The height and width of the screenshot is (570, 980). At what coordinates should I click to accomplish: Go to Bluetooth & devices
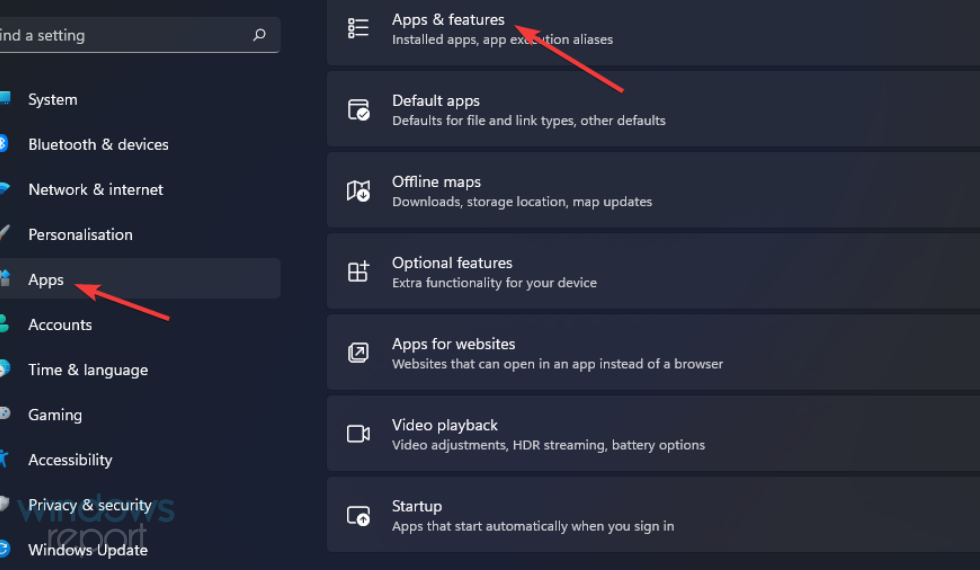pyautogui.click(x=98, y=145)
